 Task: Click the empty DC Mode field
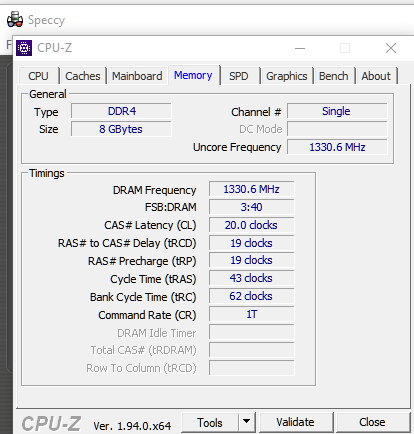[x=337, y=129]
